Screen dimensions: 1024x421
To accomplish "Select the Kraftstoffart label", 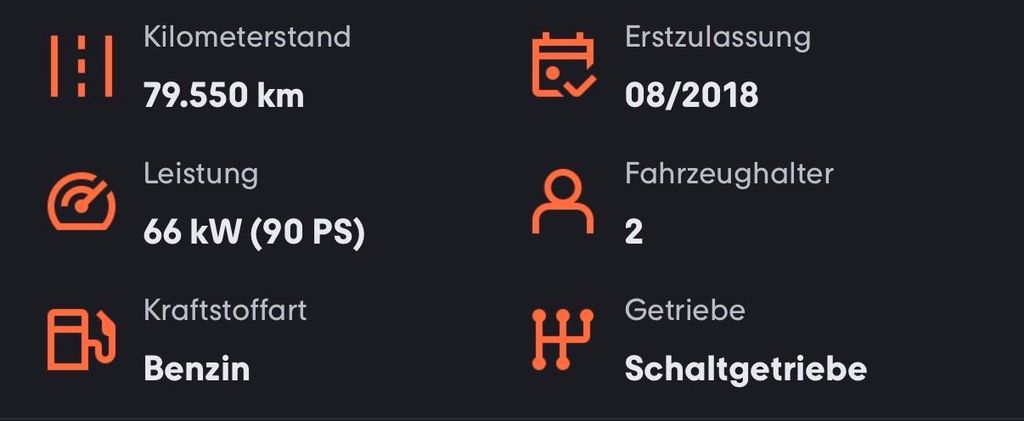I will (225, 310).
